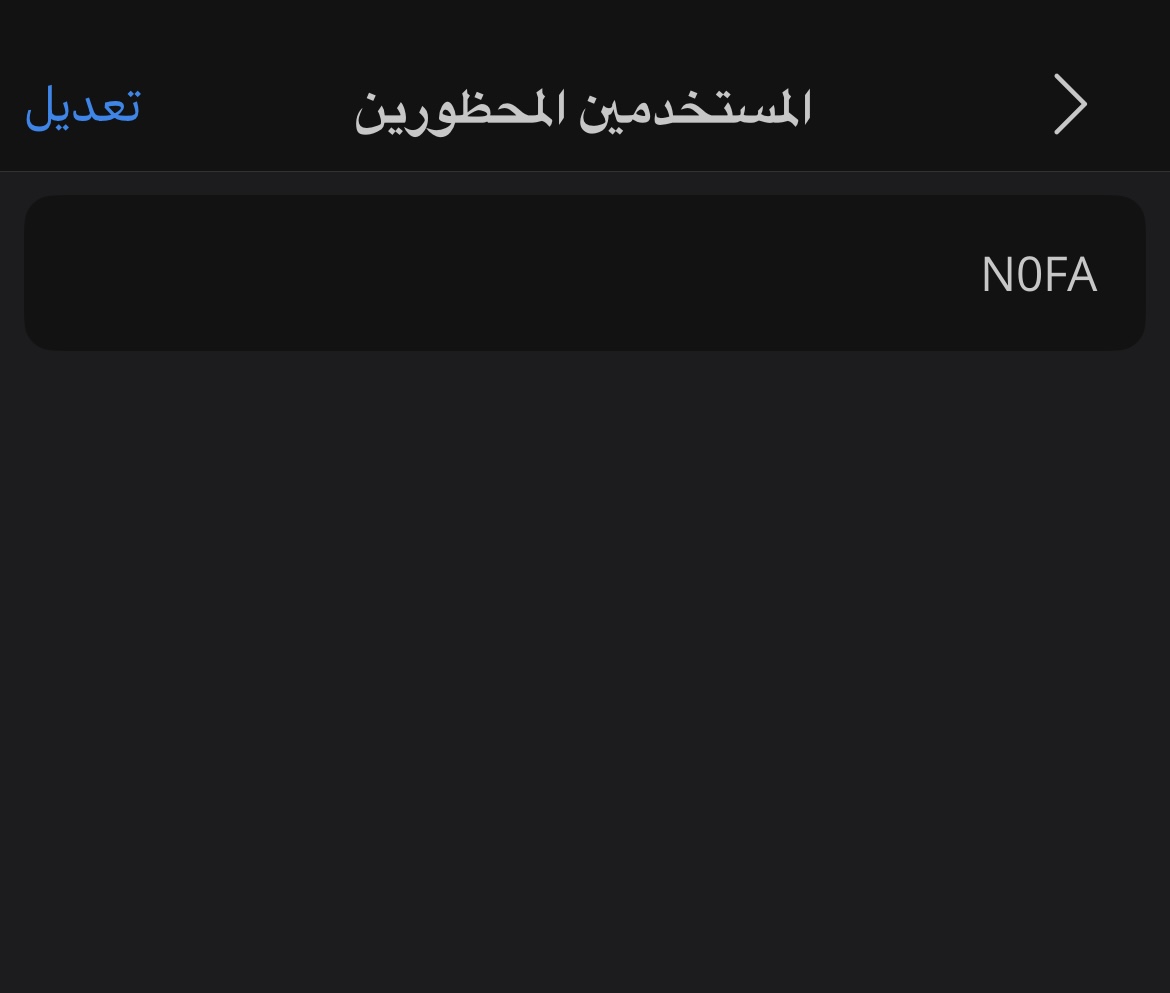Screen dimensions: 1170x993
Task: Tap the blue تعديل link
Action: point(82,106)
